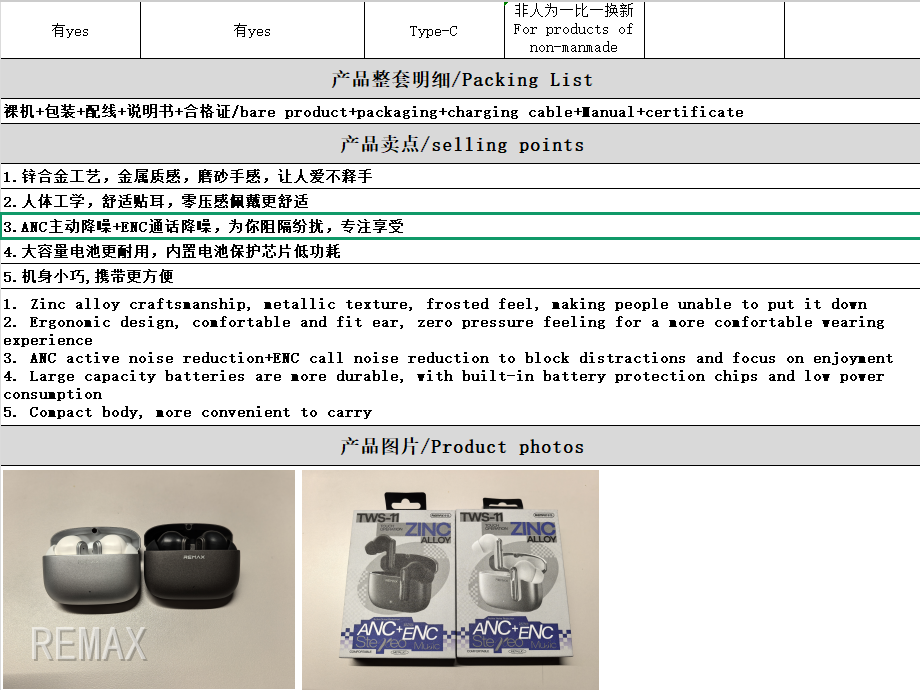Select the 'For products of non-manmade' cell
This screenshot has width=920, height=690.
pyautogui.click(x=574, y=29)
